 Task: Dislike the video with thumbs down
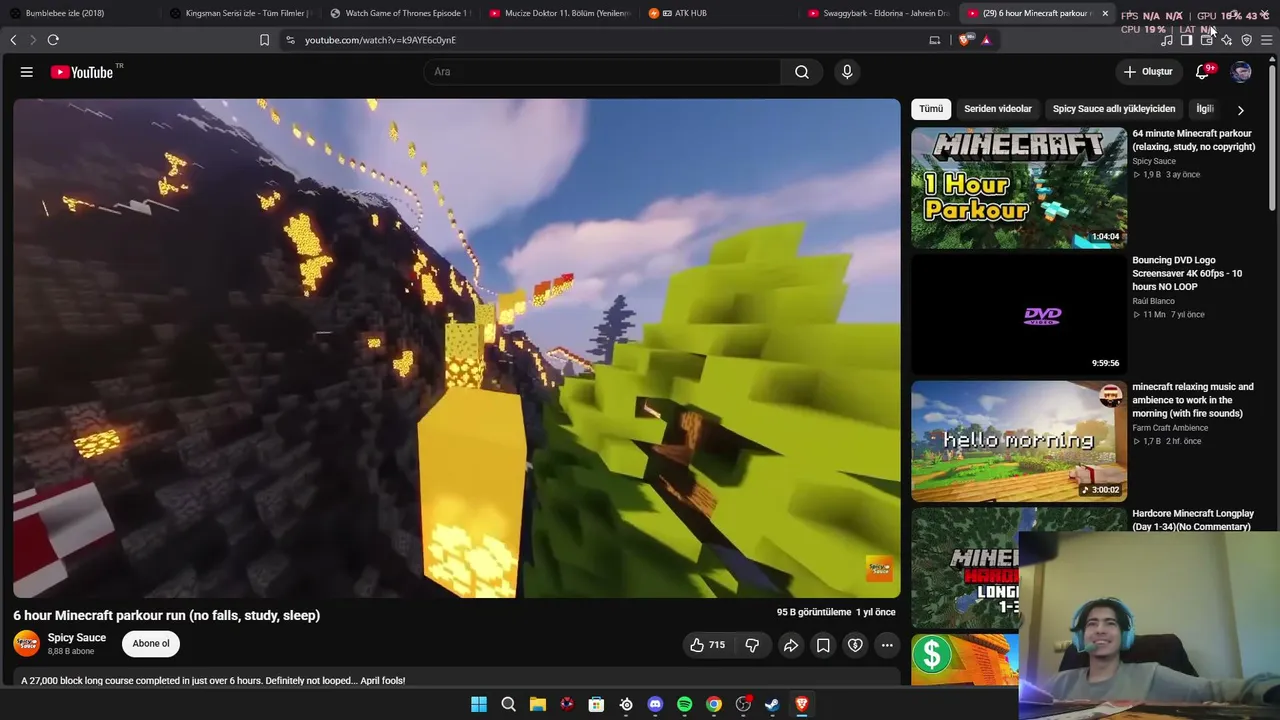tap(752, 645)
